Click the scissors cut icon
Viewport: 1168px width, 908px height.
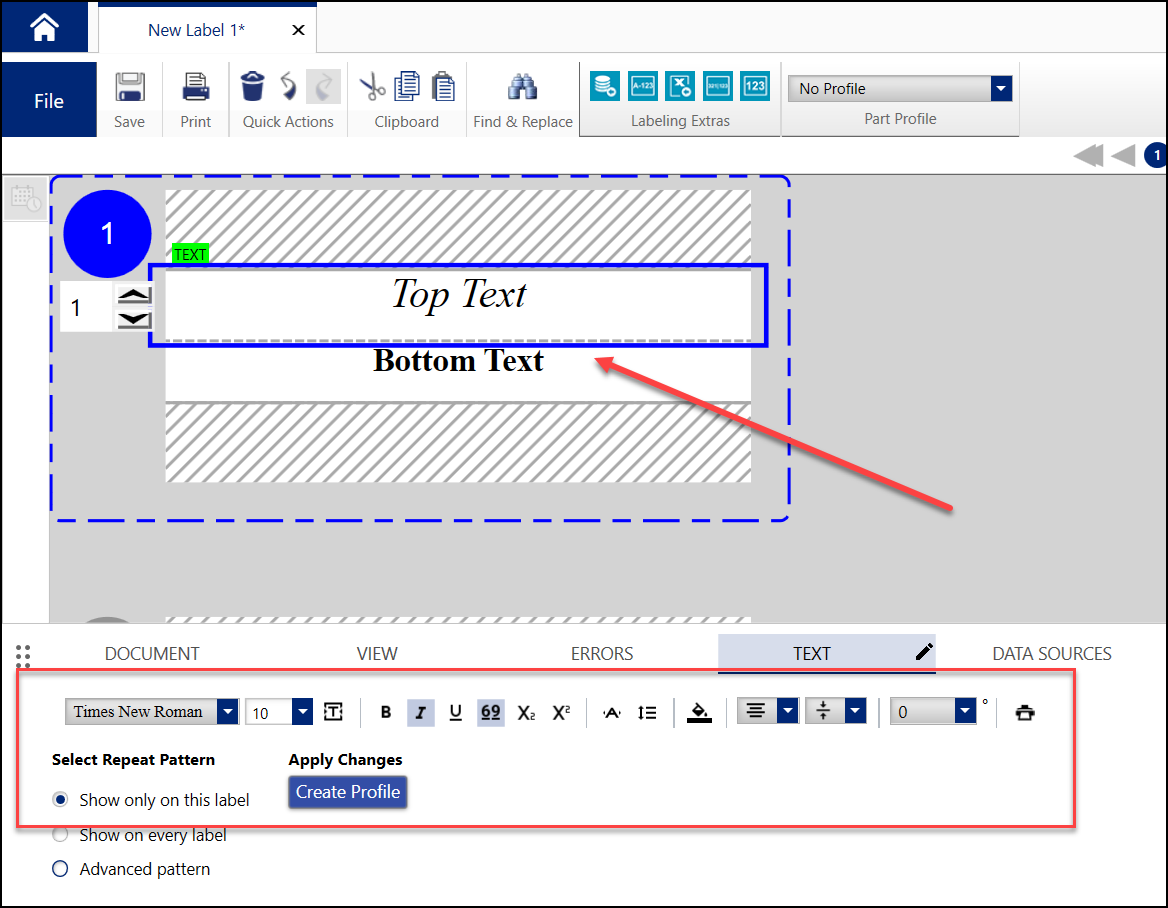372,87
